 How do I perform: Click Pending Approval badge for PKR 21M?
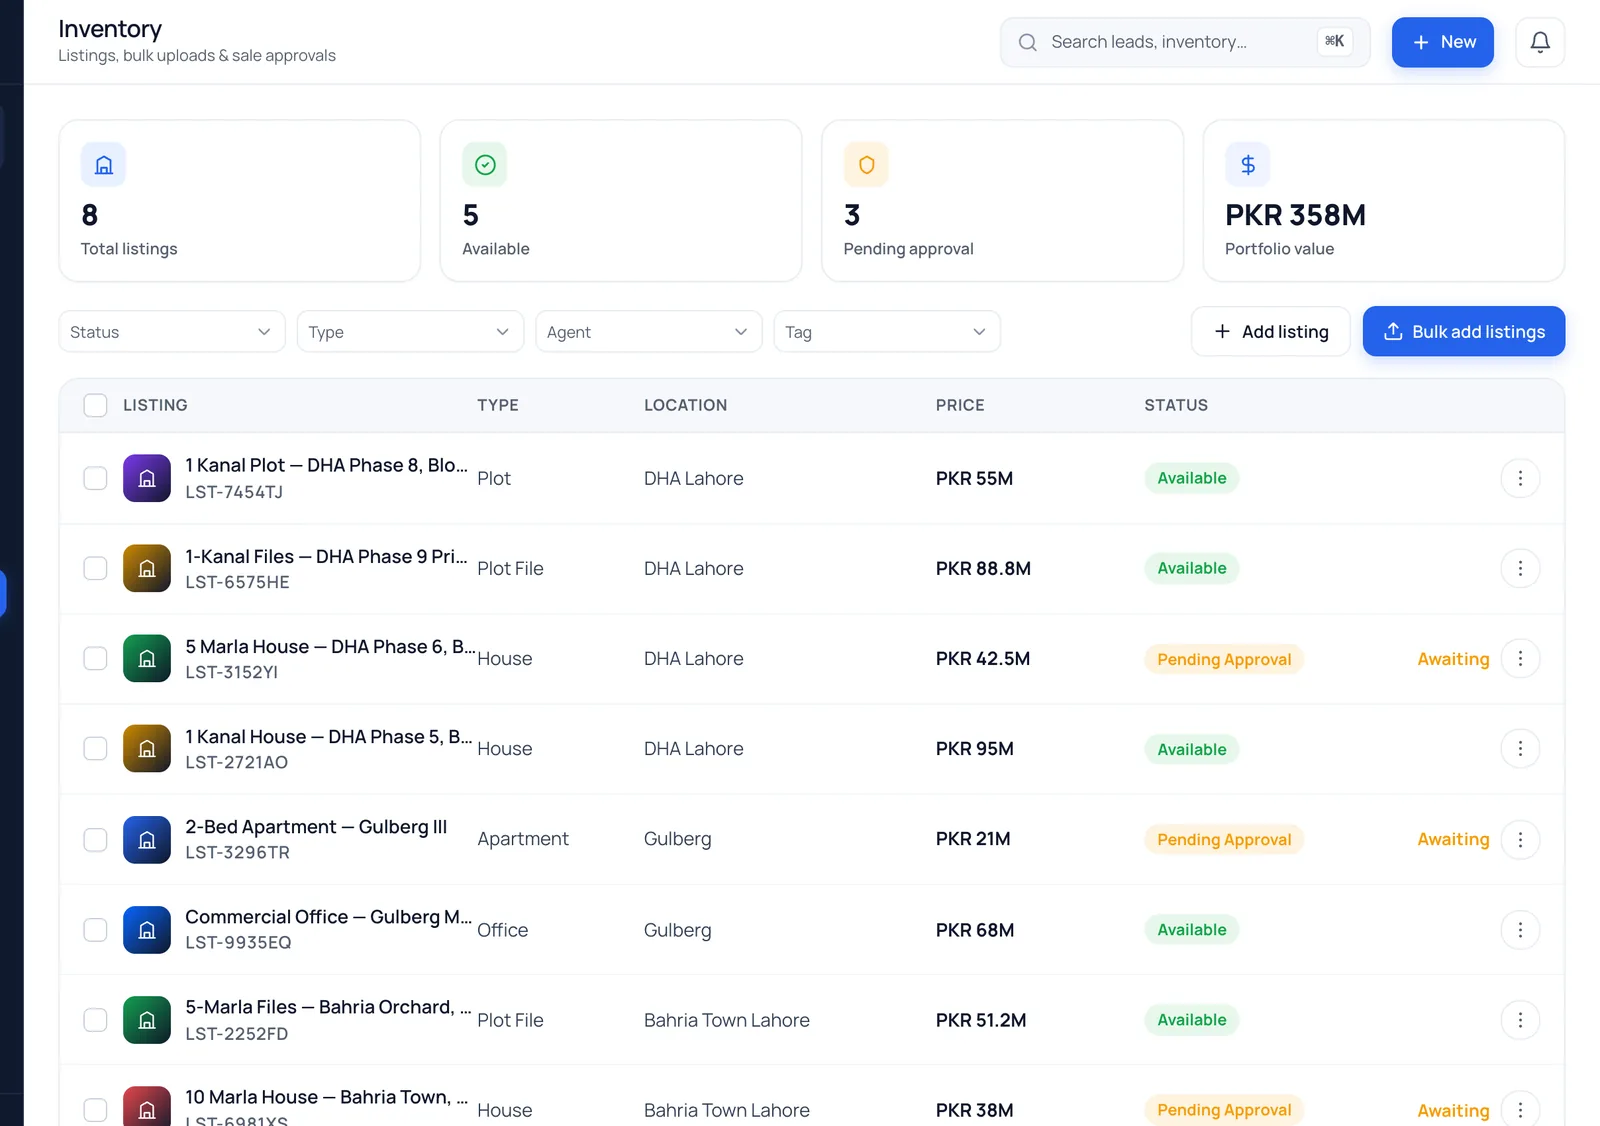pyautogui.click(x=1224, y=839)
